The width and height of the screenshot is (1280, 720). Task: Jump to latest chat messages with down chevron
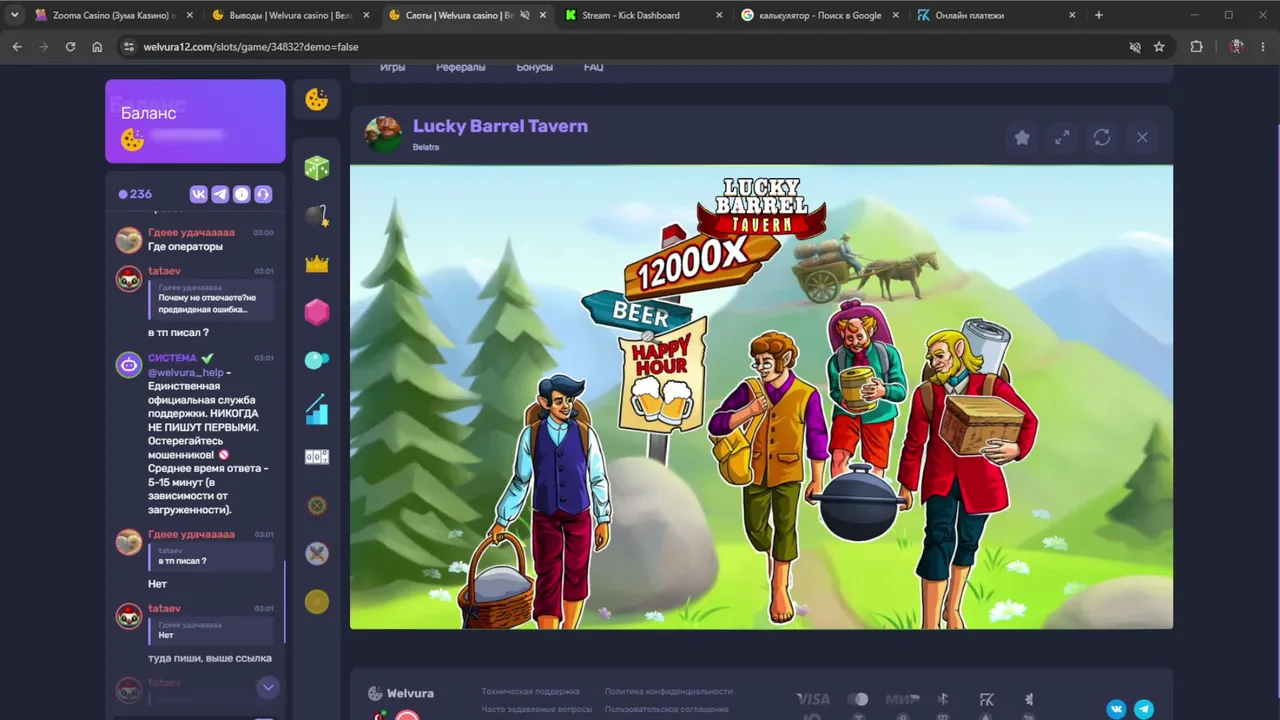[x=268, y=687]
